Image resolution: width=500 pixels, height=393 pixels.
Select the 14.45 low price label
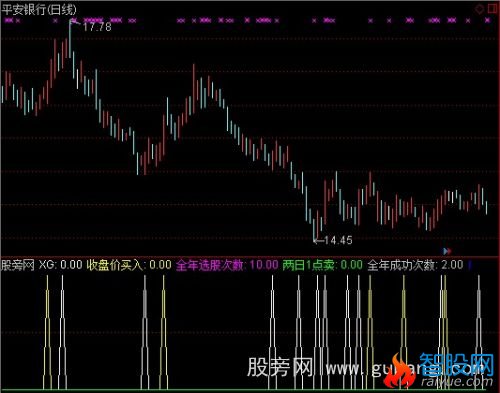pos(338,240)
